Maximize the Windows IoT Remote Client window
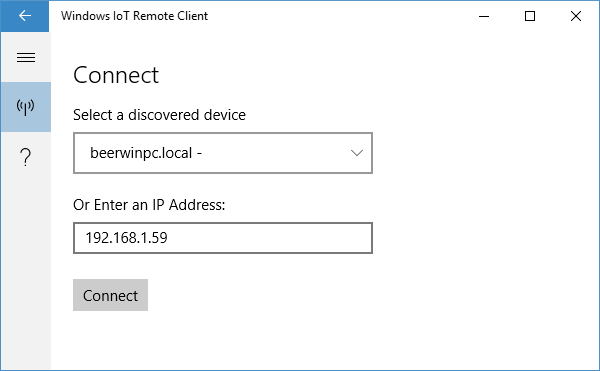600x371 pixels. point(530,16)
